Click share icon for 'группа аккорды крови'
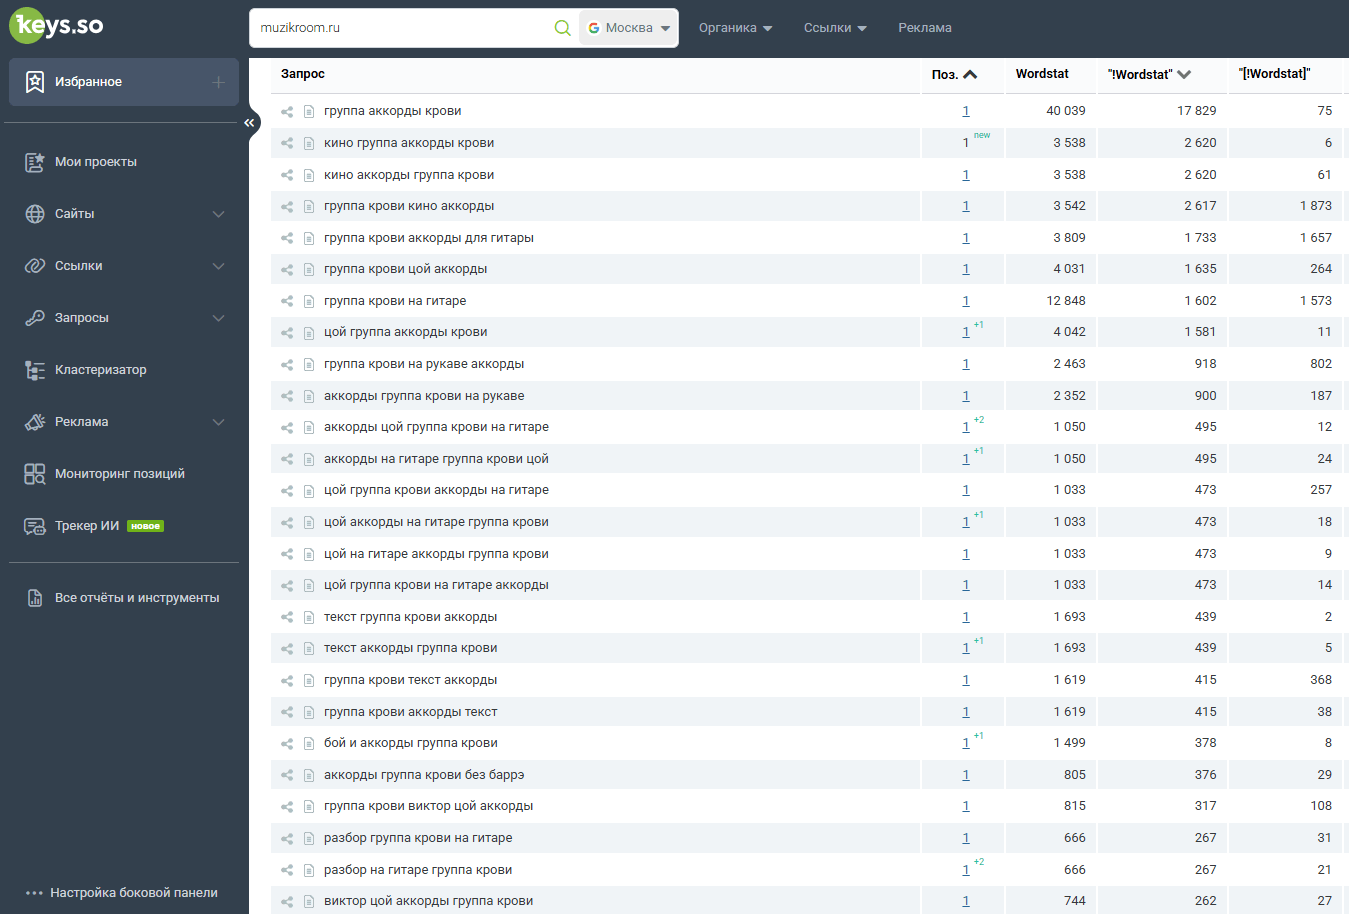This screenshot has width=1349, height=914. point(287,112)
